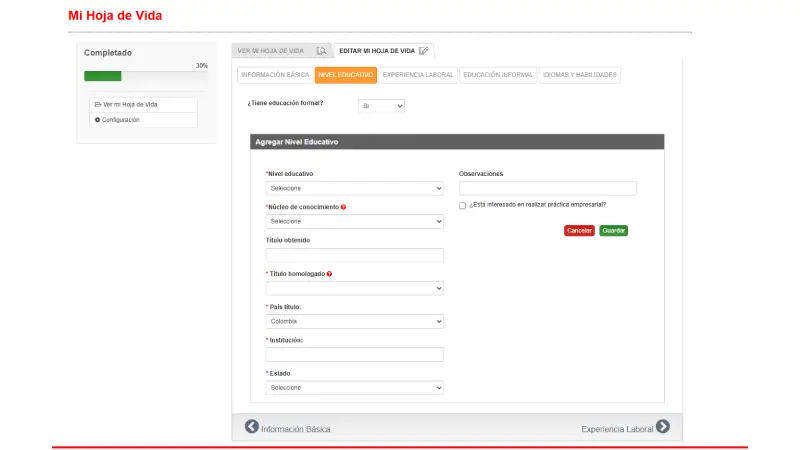Switch to the Idiomas y Habilidades tab
800x450 pixels.
pos(579,75)
